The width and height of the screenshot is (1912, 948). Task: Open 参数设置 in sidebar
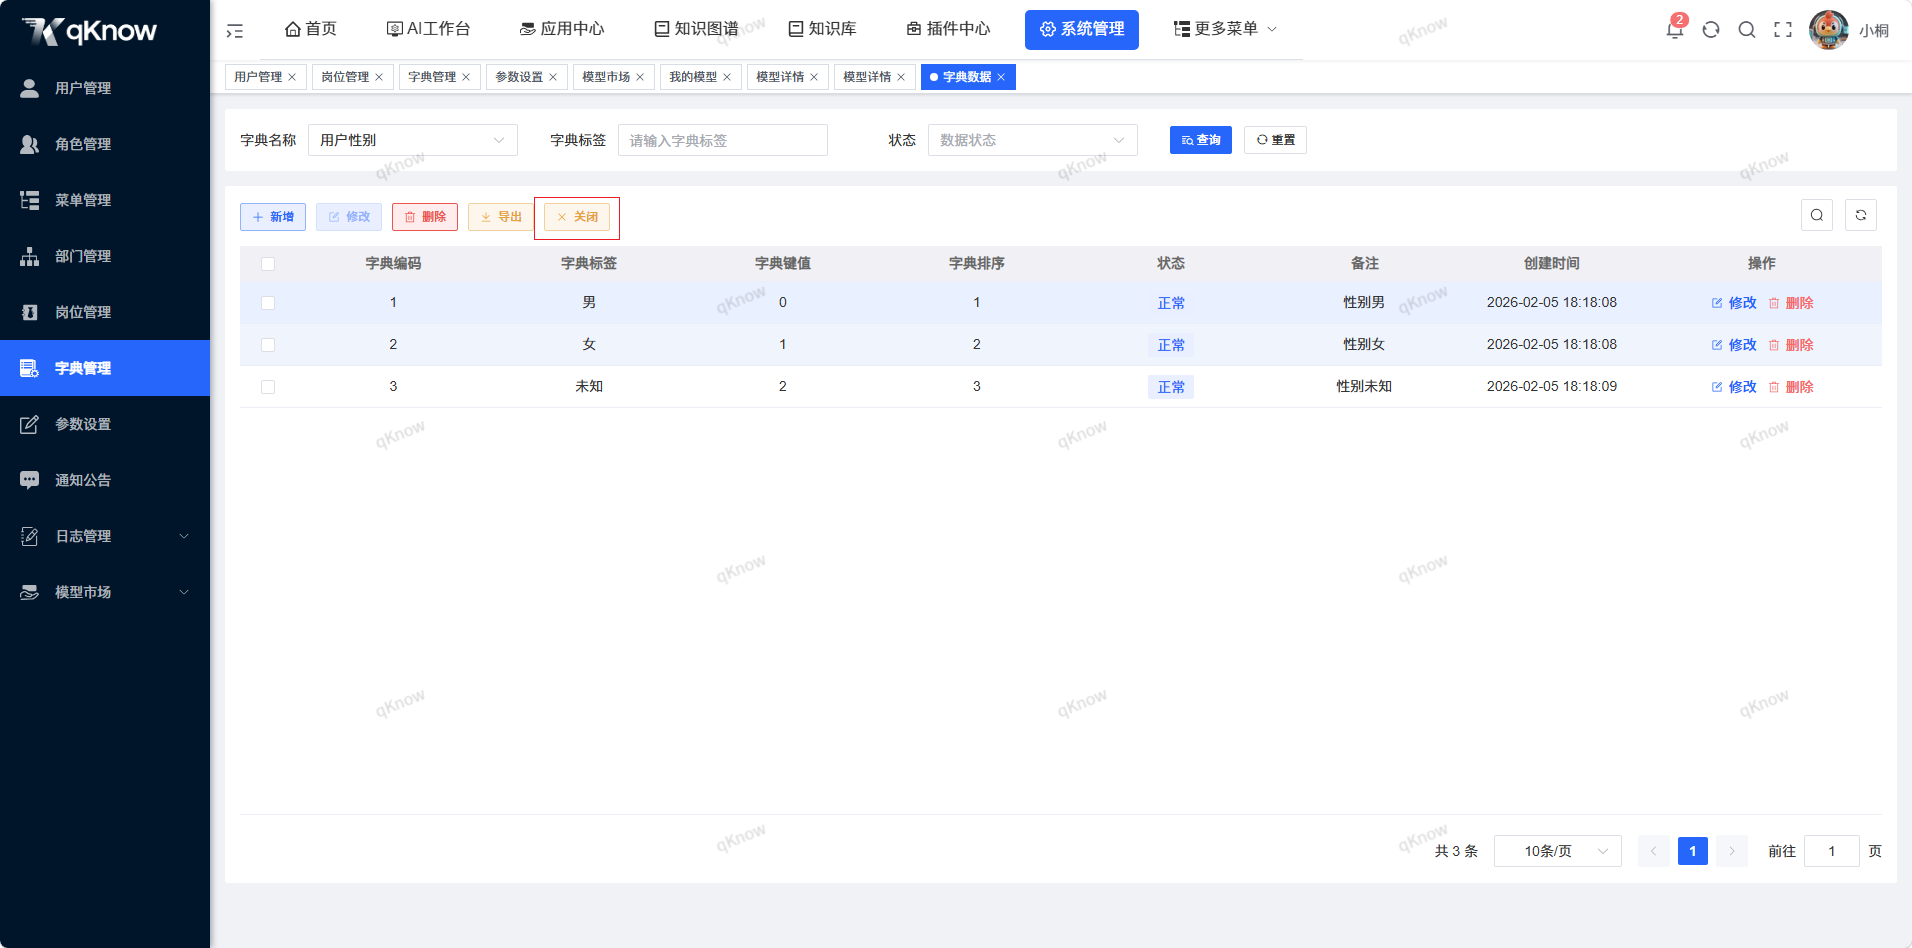(105, 424)
